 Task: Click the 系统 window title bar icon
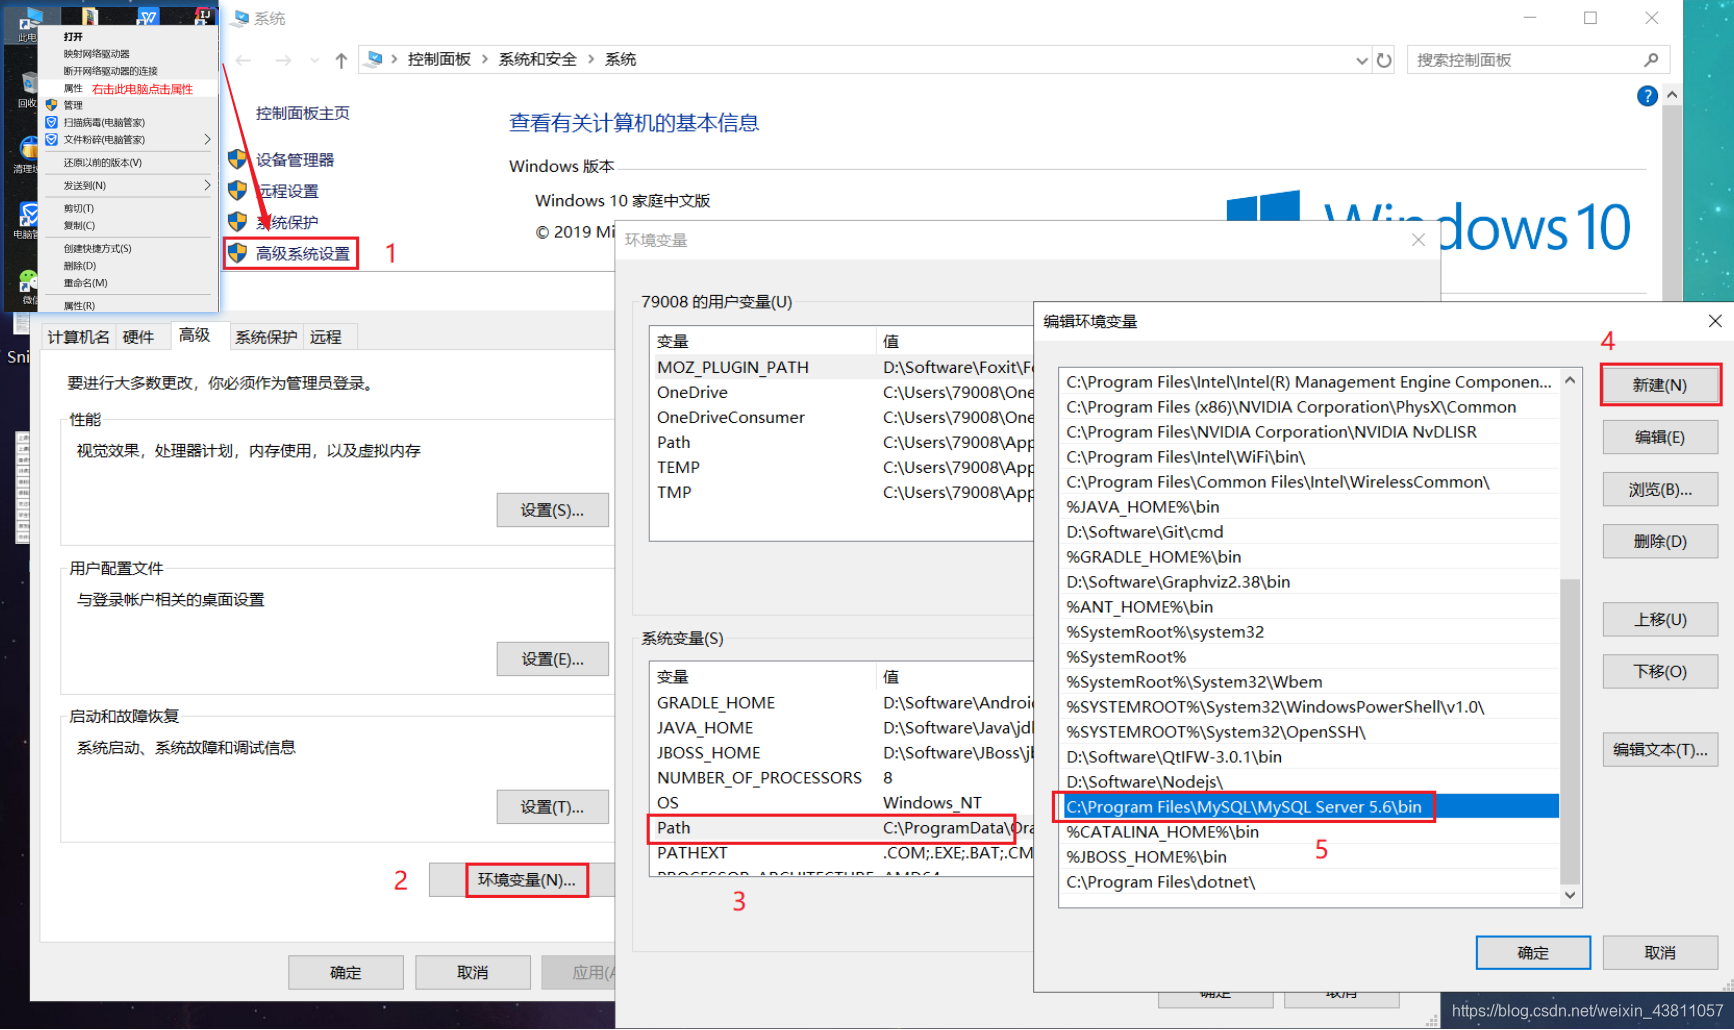241,18
